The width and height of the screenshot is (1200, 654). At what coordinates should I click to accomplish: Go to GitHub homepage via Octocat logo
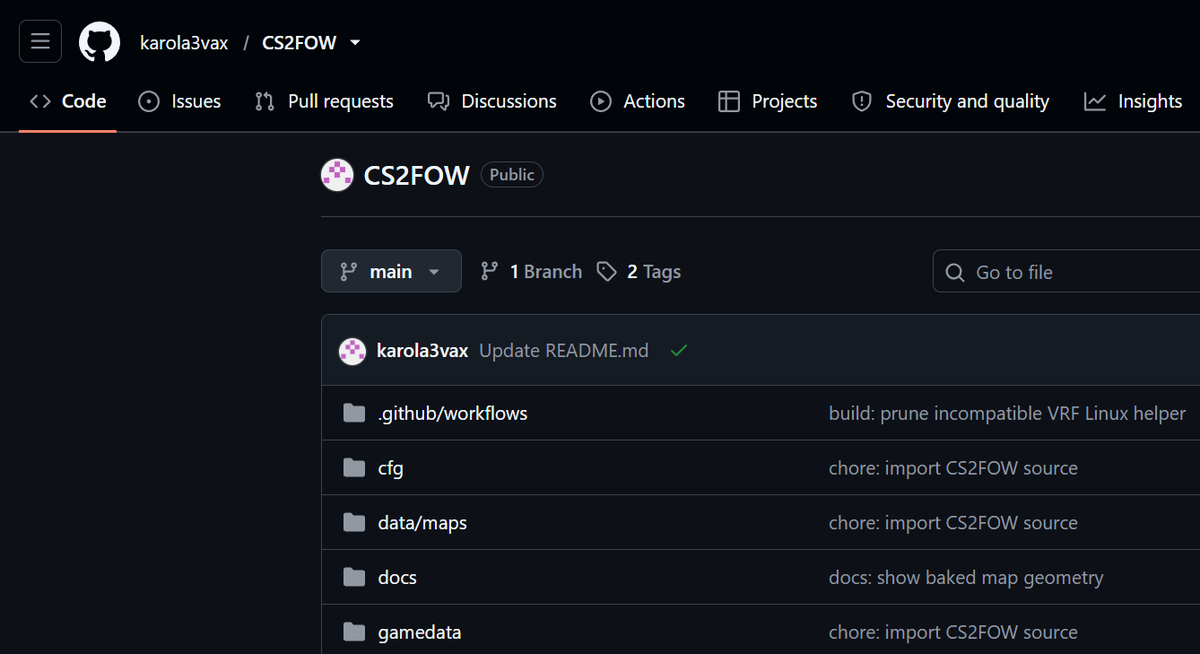click(x=100, y=42)
